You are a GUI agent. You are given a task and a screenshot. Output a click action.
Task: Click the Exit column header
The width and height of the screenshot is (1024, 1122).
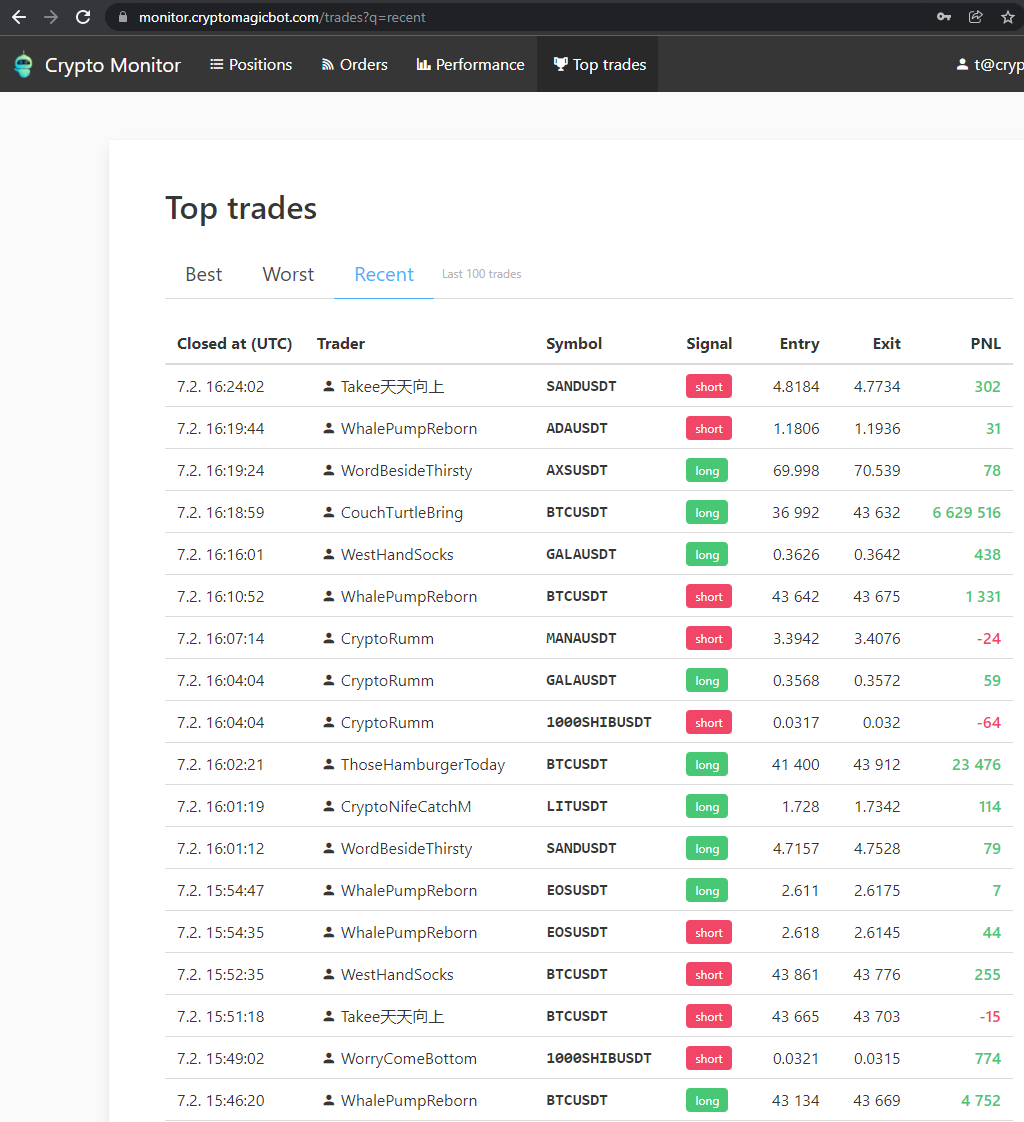pyautogui.click(x=887, y=343)
